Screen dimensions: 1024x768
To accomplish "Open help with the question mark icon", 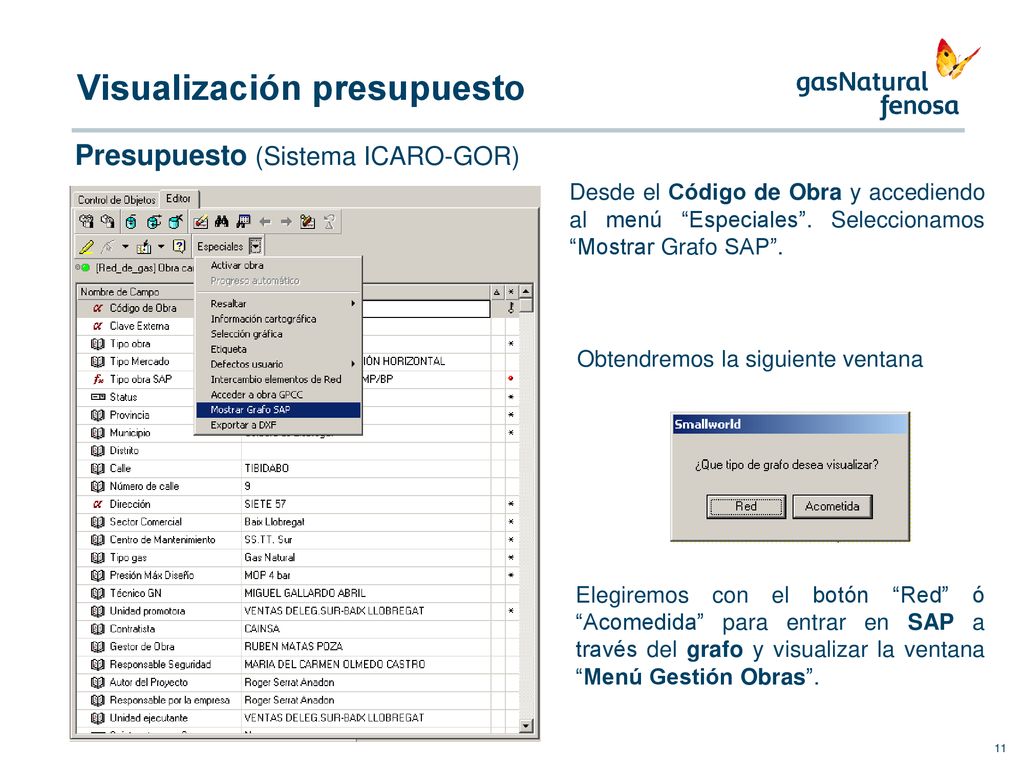I will tap(179, 246).
